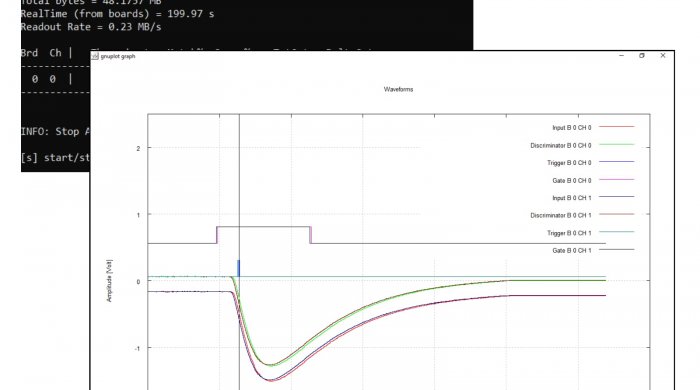
Task: Hide the Gate B 0 CH 0 curve
Action: click(x=571, y=180)
